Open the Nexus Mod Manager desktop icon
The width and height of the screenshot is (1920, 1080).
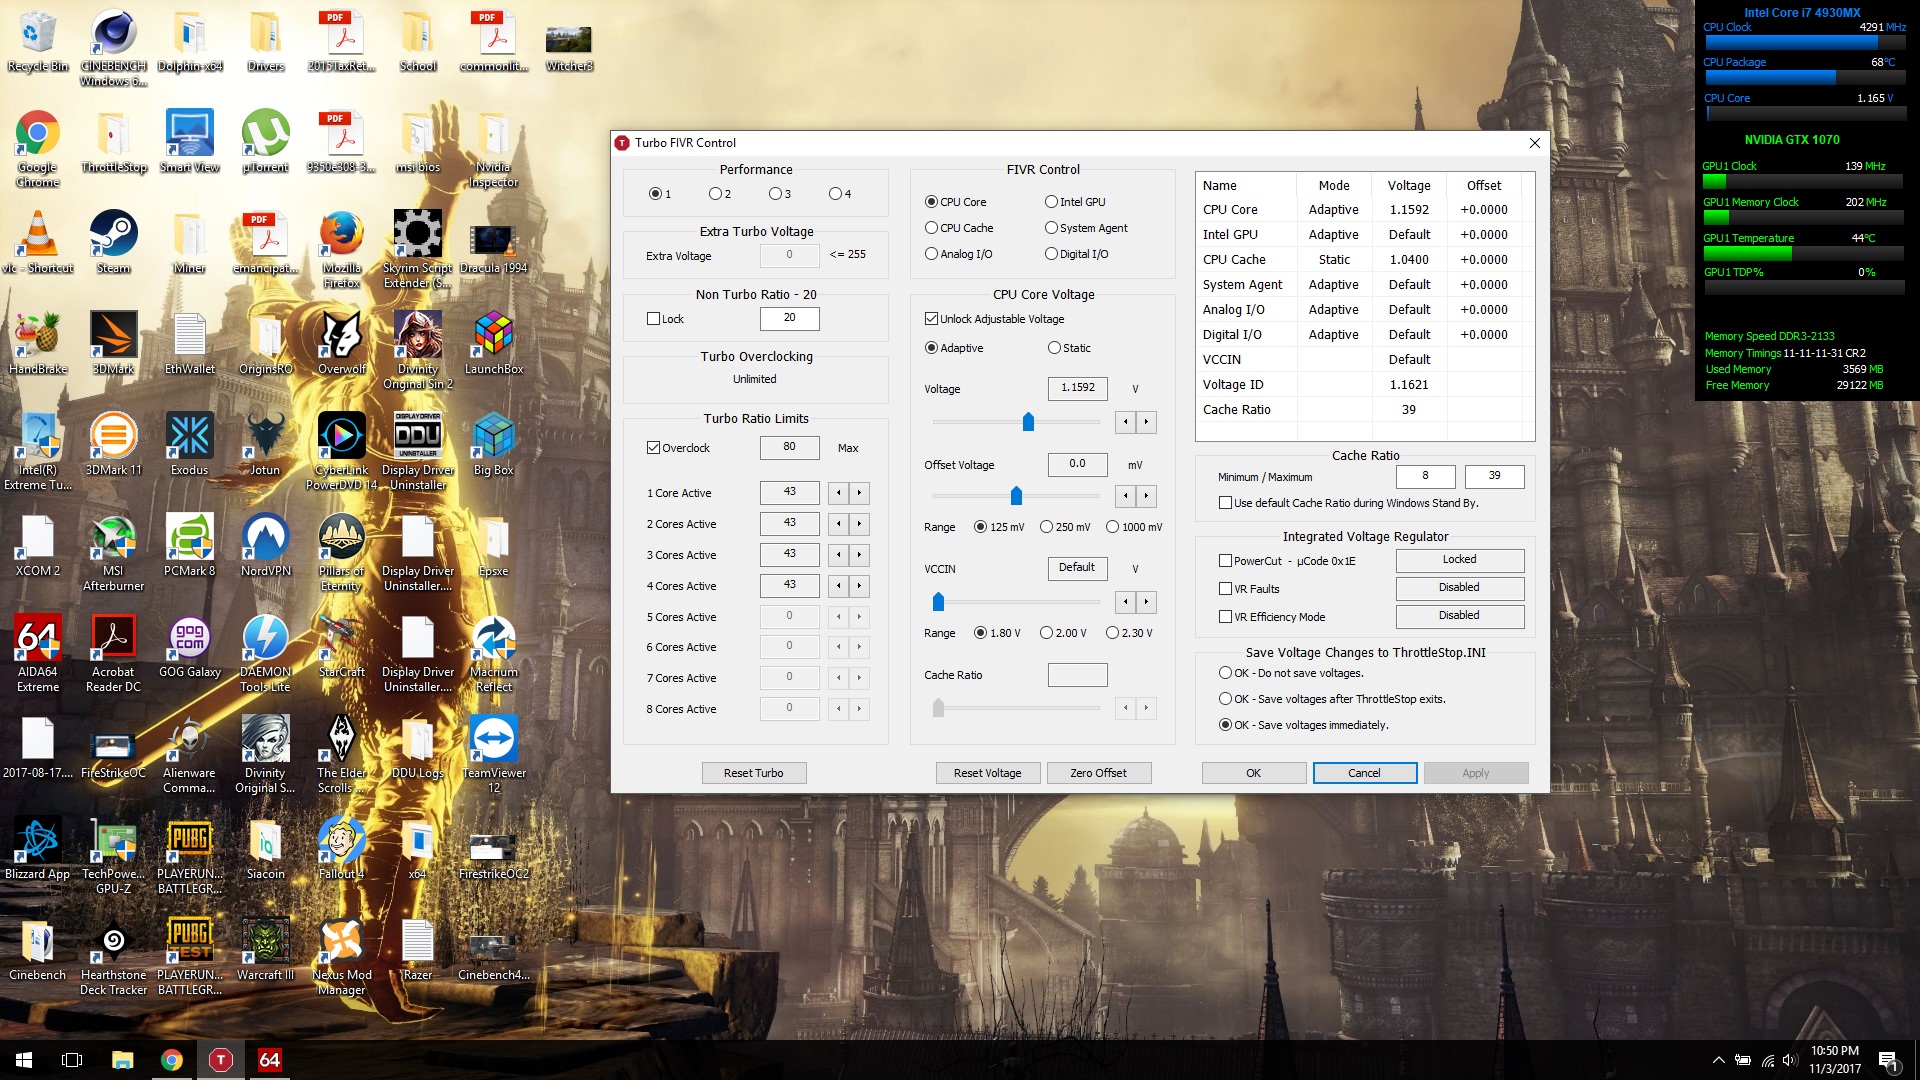pyautogui.click(x=341, y=956)
